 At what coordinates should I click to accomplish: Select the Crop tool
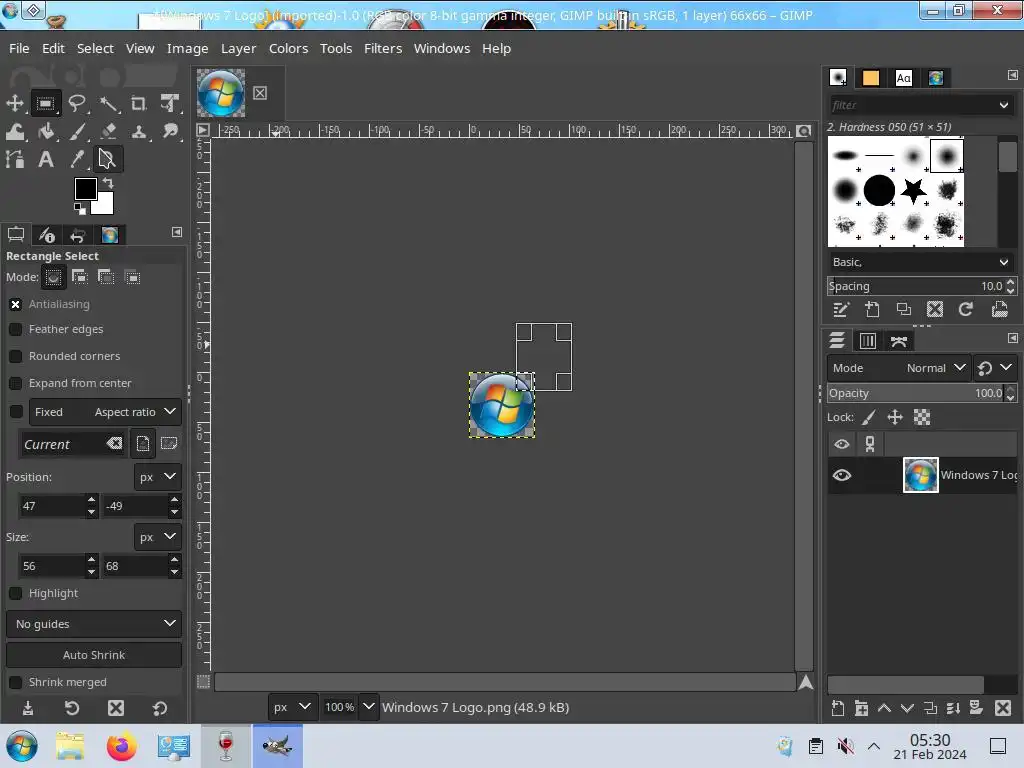[138, 103]
